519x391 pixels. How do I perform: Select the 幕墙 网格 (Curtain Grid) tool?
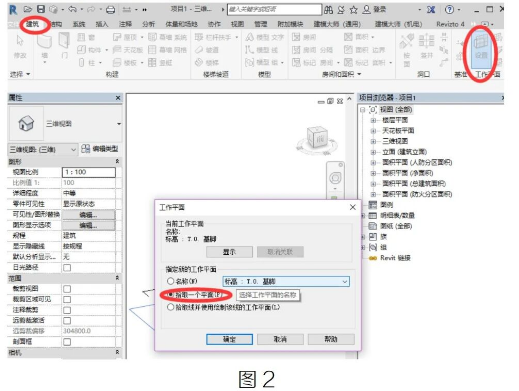pyautogui.click(x=167, y=50)
